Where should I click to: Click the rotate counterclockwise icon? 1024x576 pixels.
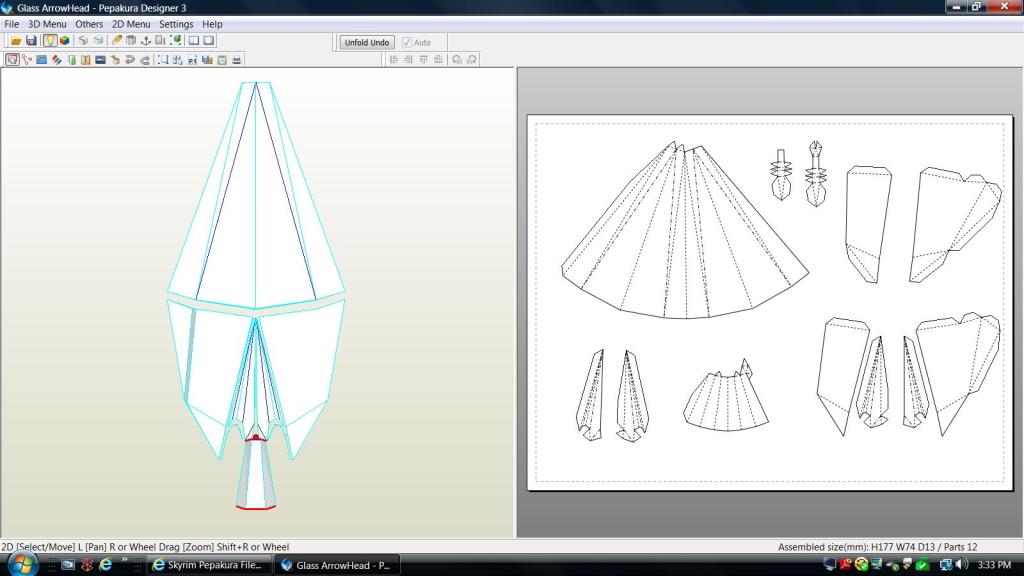(457, 59)
